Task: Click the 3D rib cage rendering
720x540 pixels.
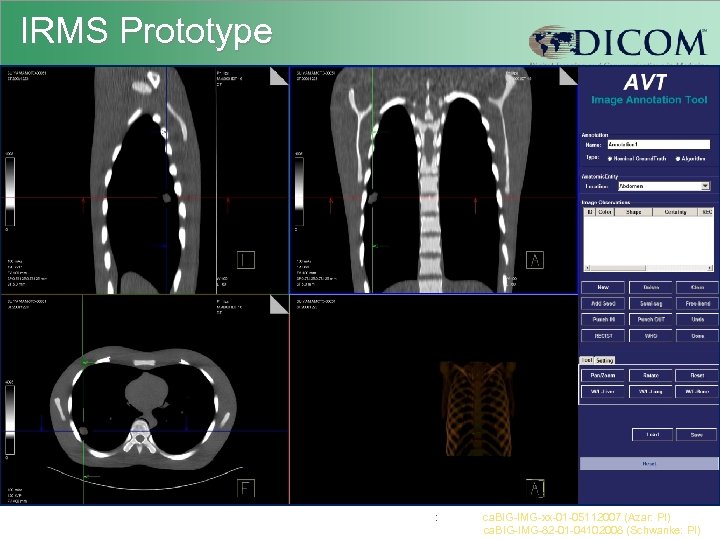Action: point(478,409)
